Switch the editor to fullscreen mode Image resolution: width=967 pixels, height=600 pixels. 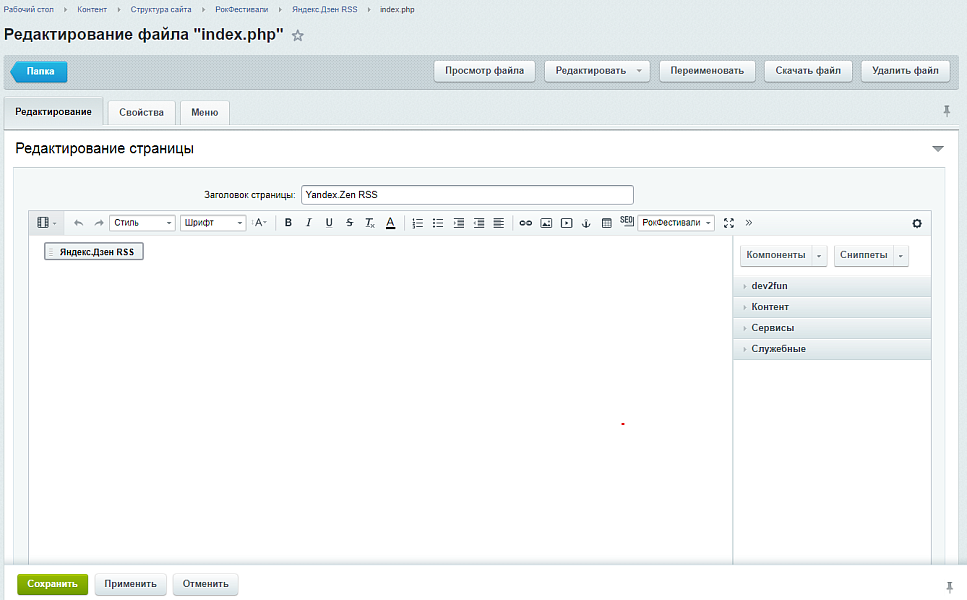728,223
